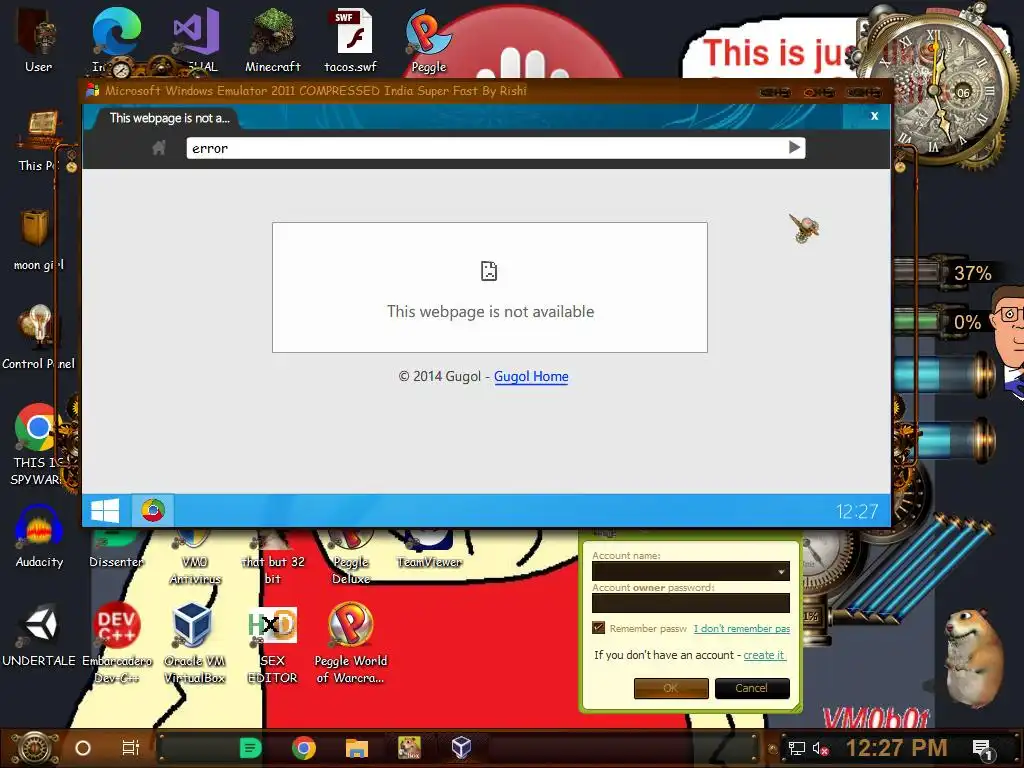Open File Explorer from the taskbar
The width and height of the screenshot is (1024, 768).
357,748
